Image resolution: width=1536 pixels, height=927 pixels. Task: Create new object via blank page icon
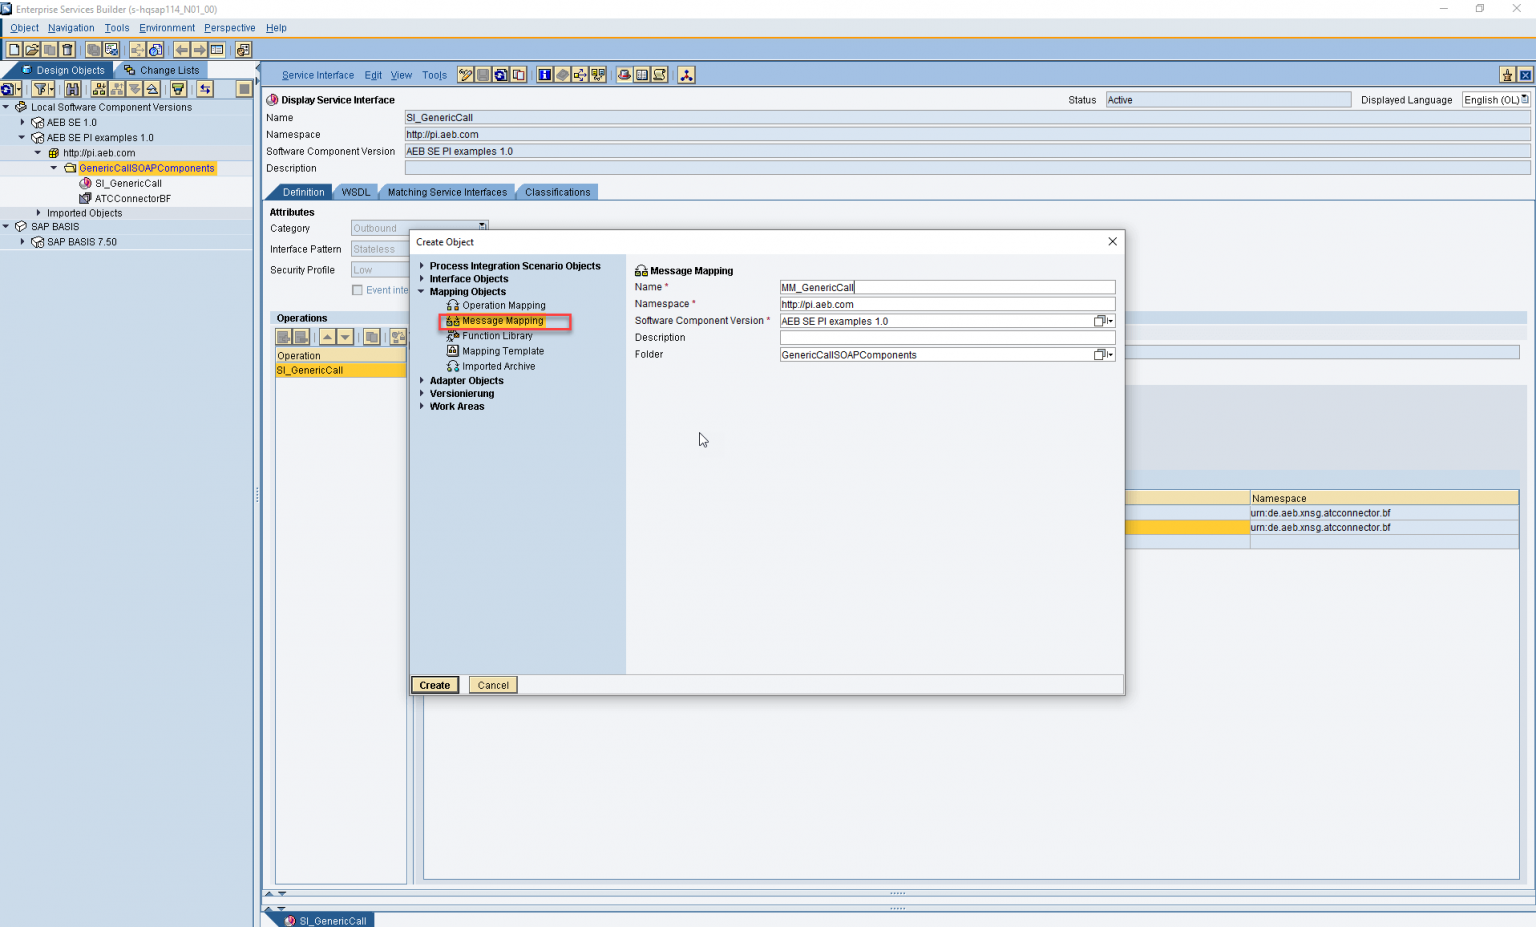click(x=14, y=47)
